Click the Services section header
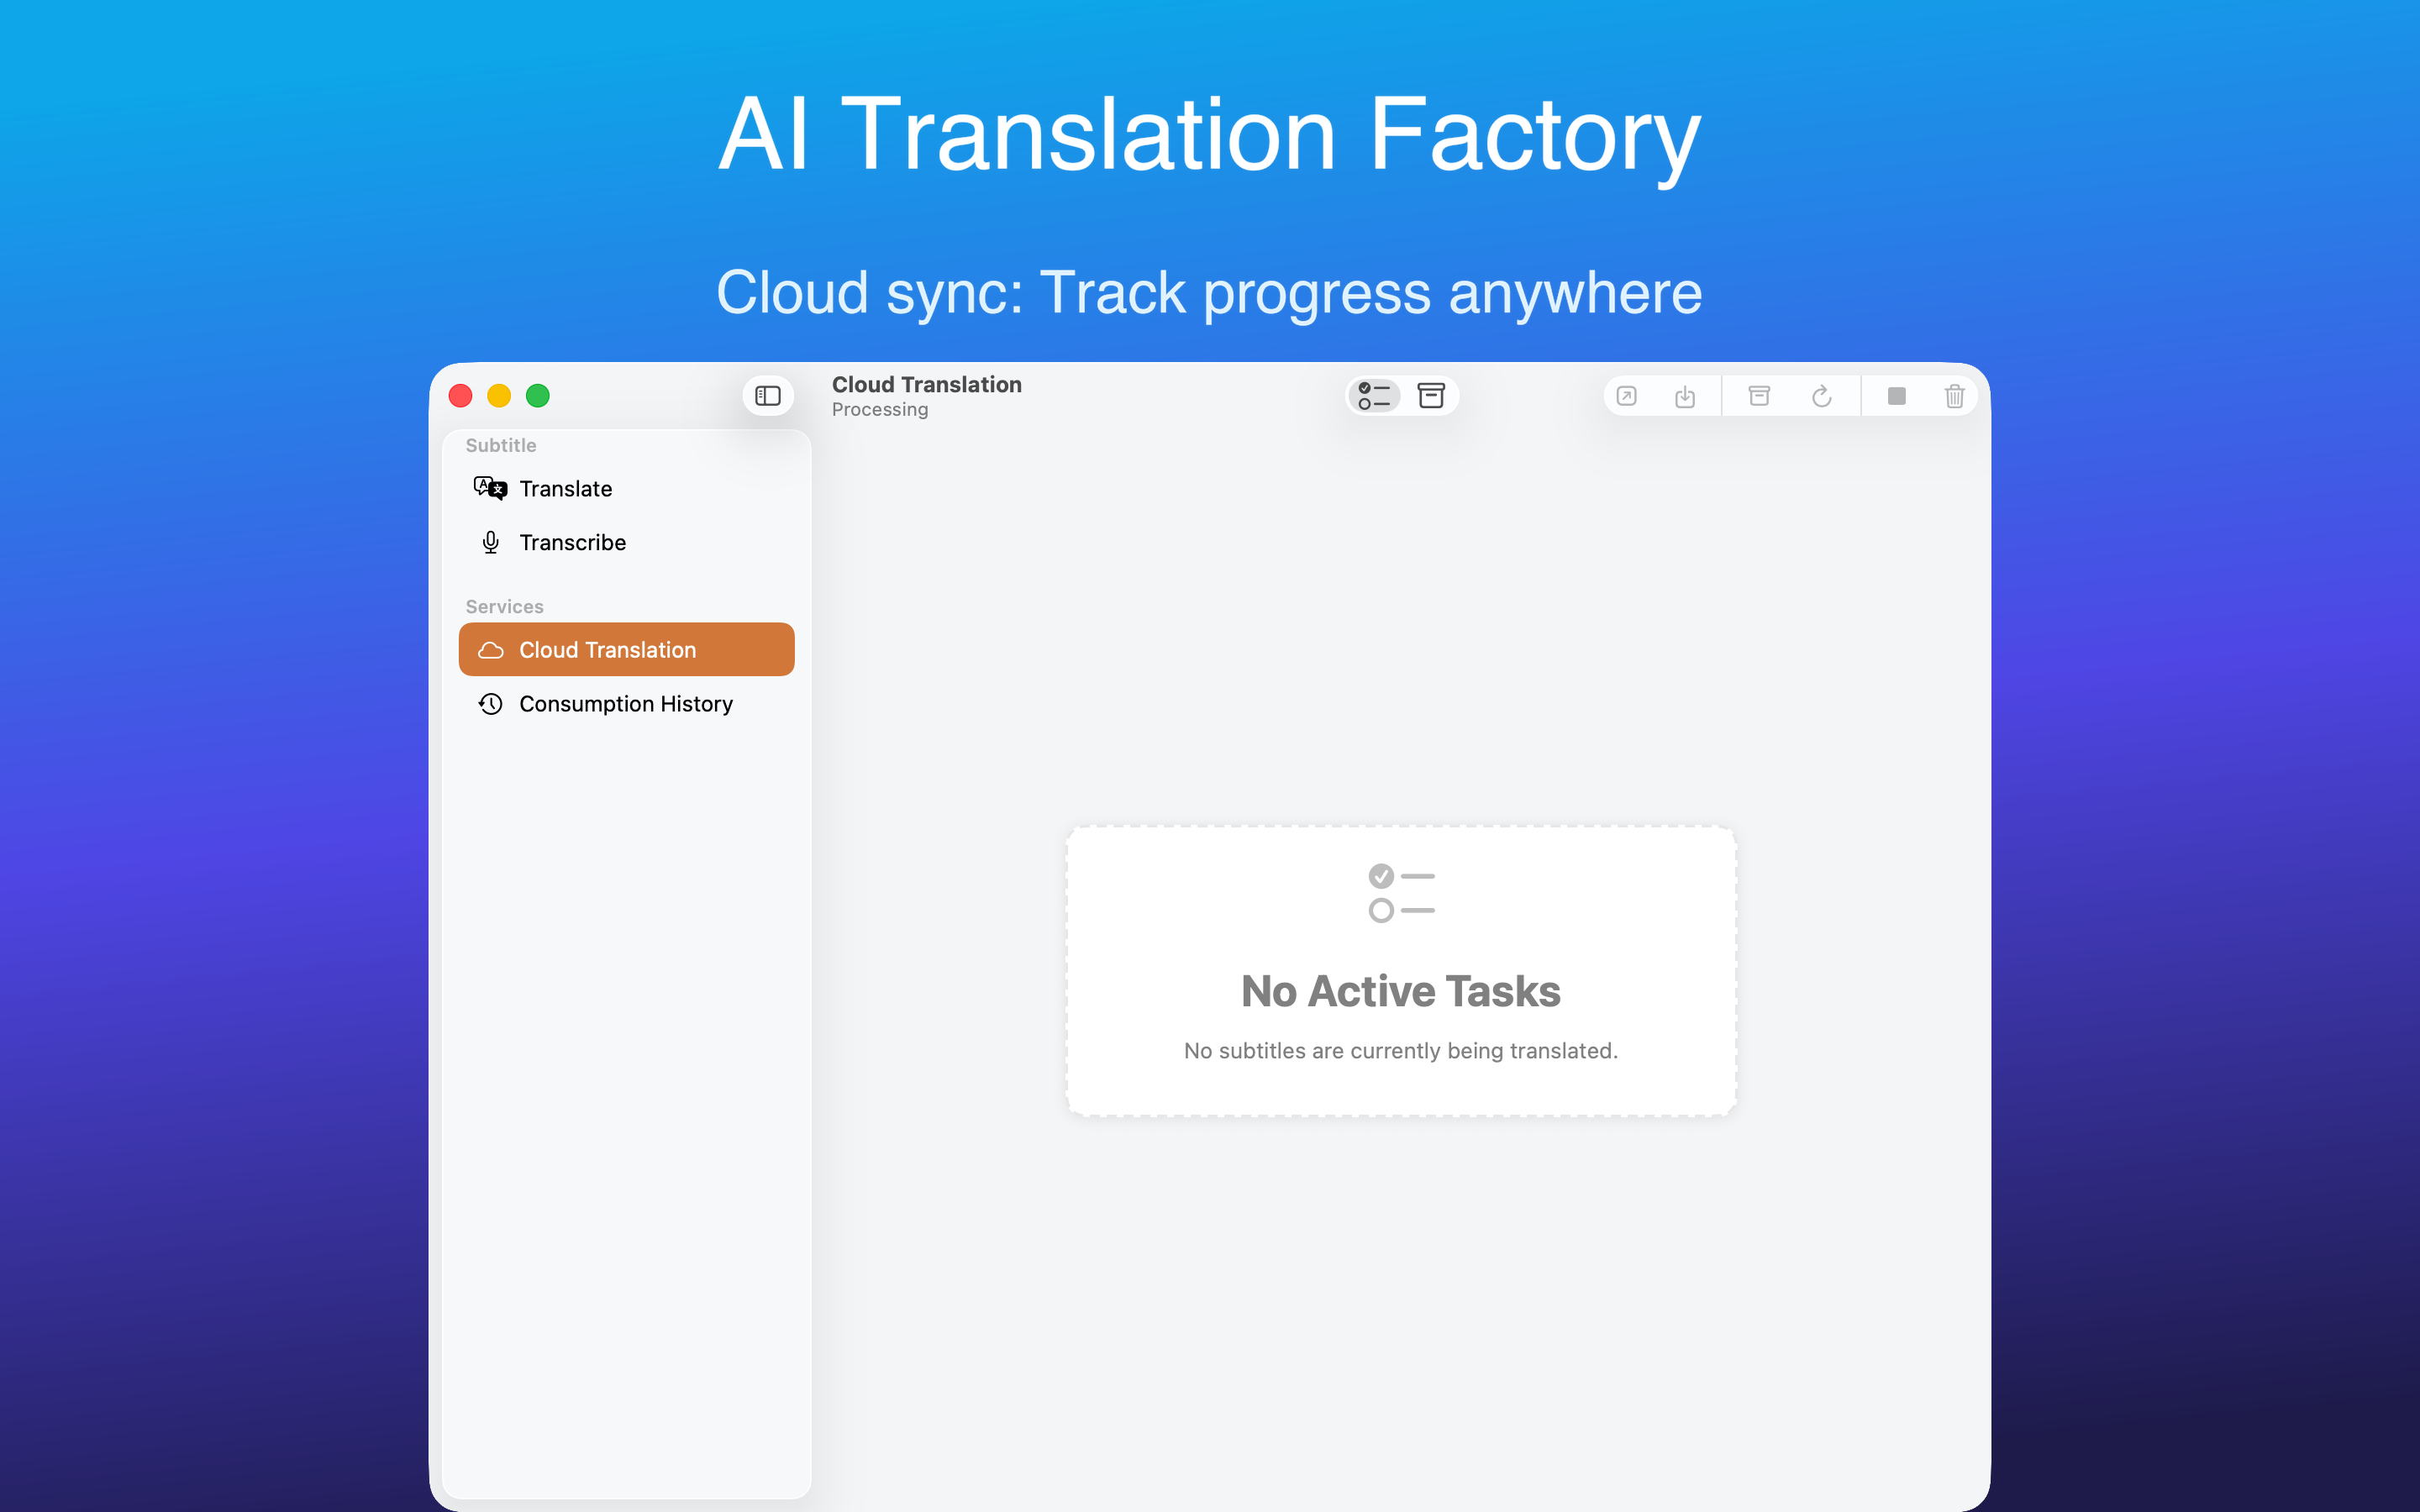Screen dimensions: 2420x1512 point(504,607)
